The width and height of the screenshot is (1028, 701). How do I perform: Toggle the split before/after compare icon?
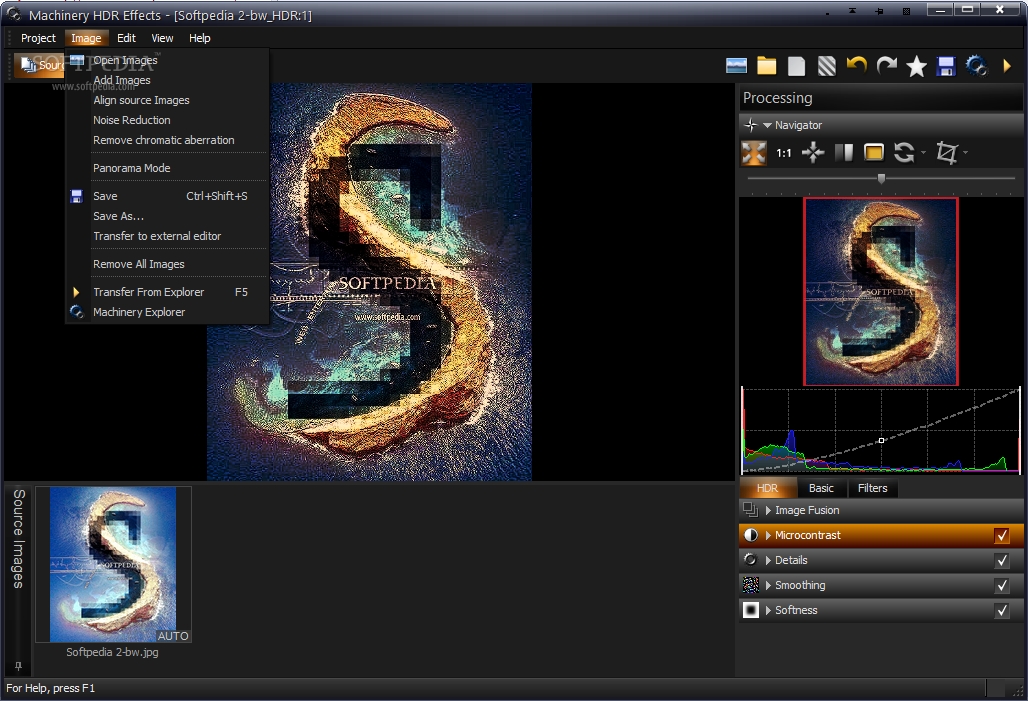844,153
